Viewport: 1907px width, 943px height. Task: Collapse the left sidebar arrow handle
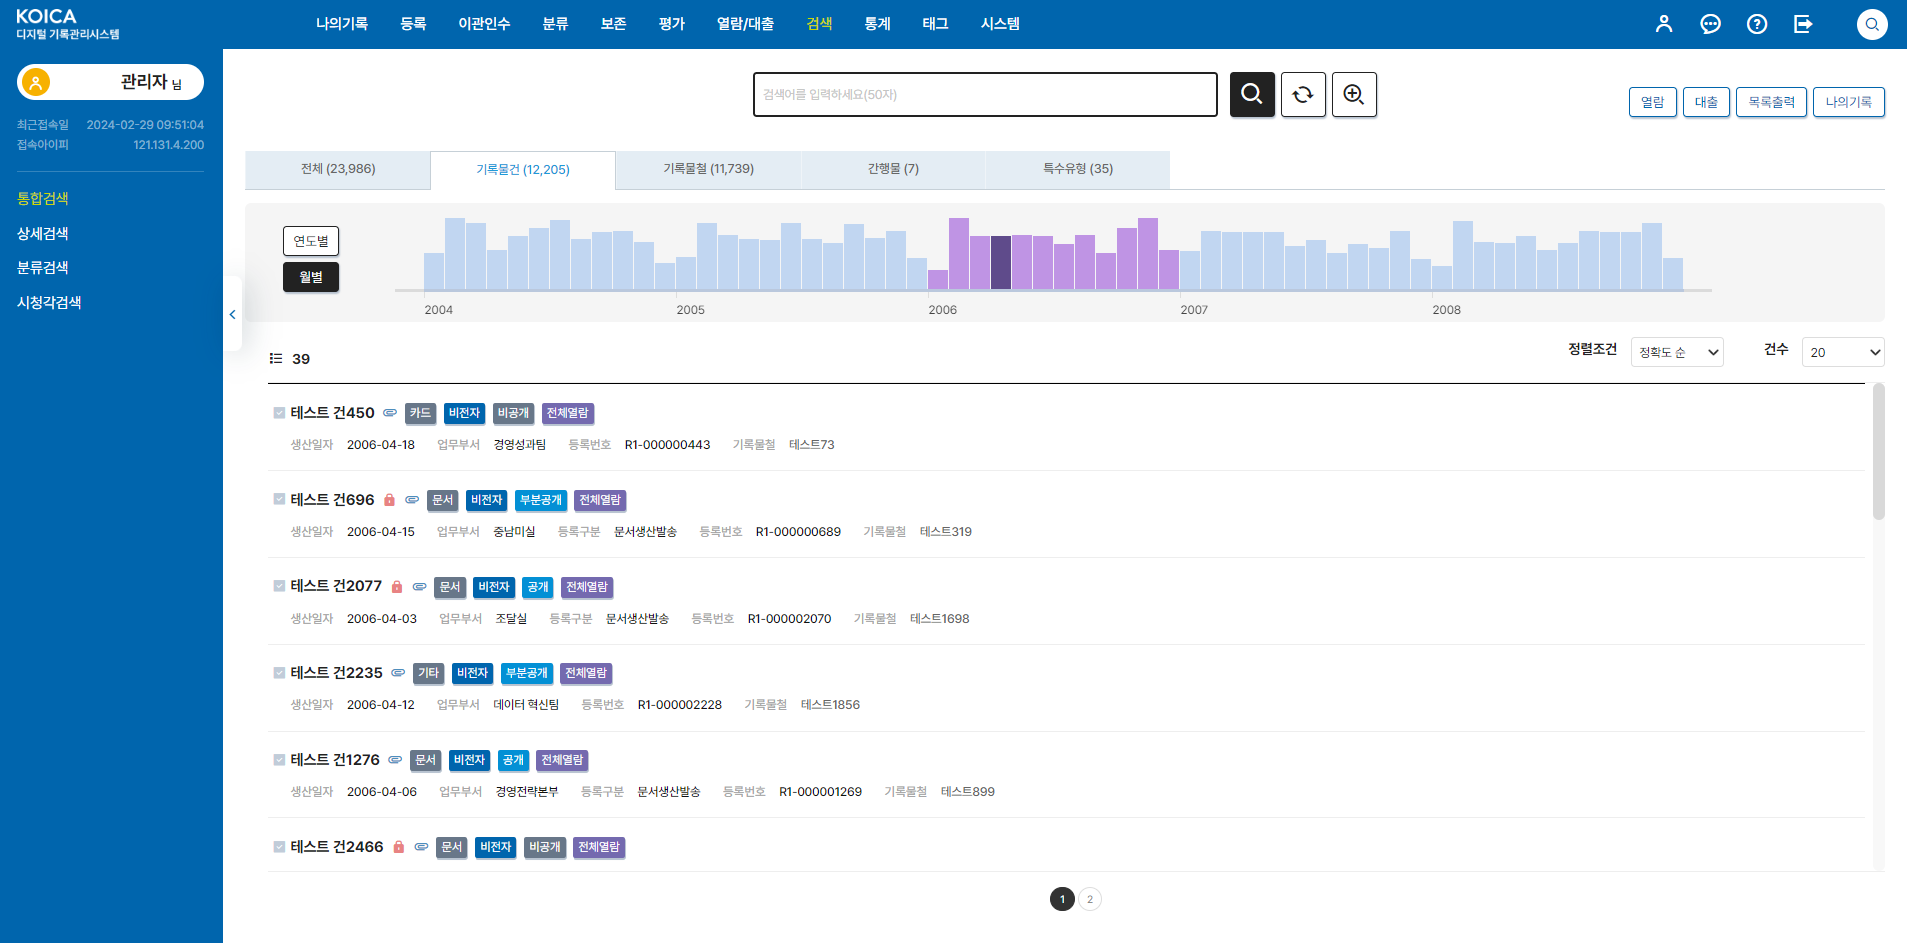[x=232, y=314]
